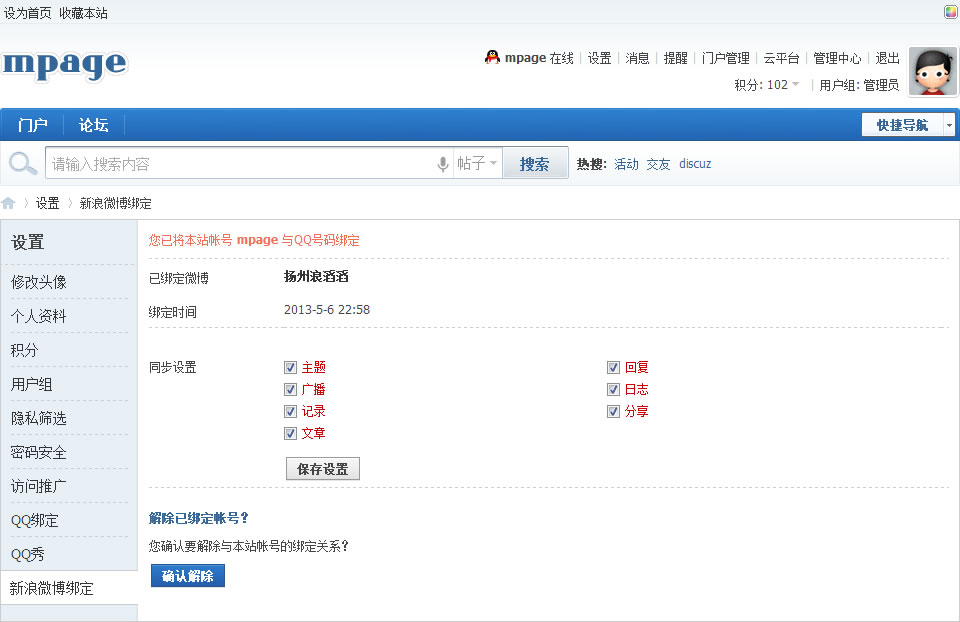Image resolution: width=960 pixels, height=622 pixels.
Task: Click the home icon in the breadcrumb
Action: (8, 202)
